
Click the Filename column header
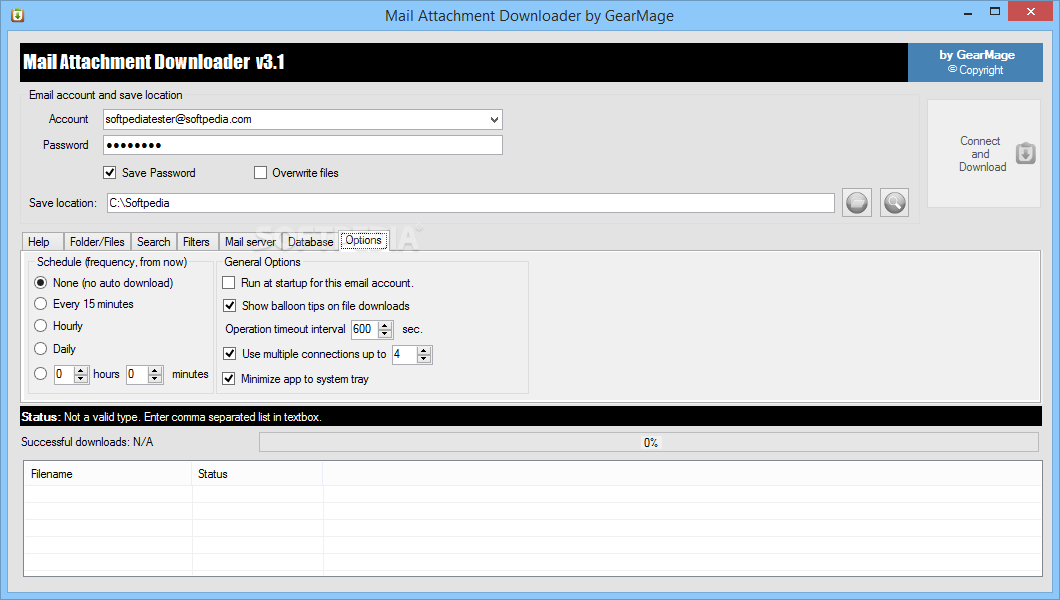[108, 474]
